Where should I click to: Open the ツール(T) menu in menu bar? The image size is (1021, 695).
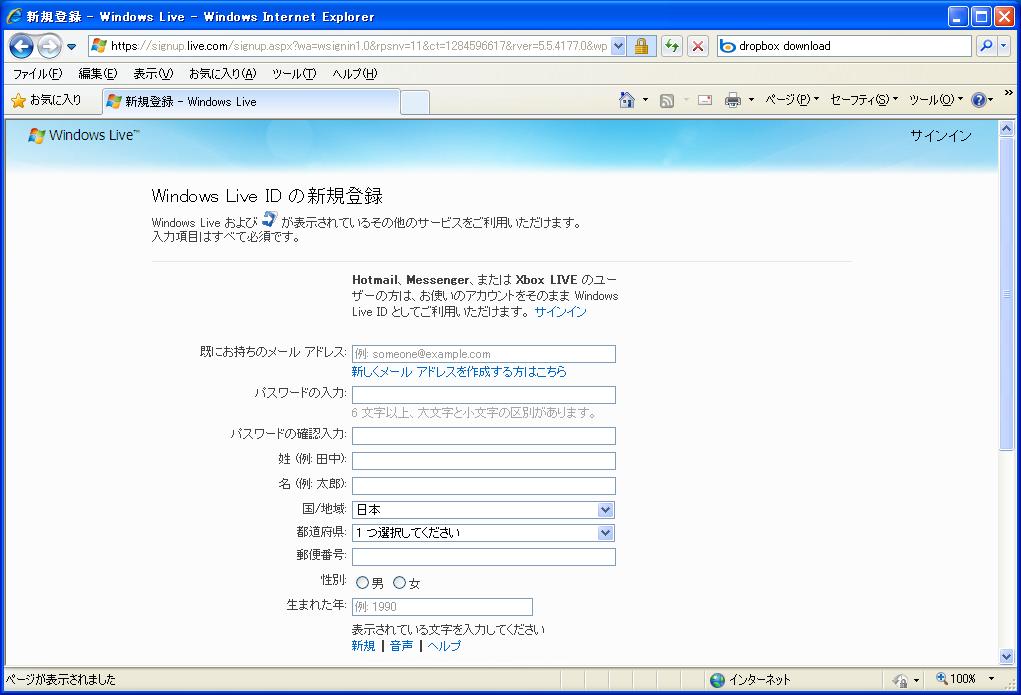(294, 74)
